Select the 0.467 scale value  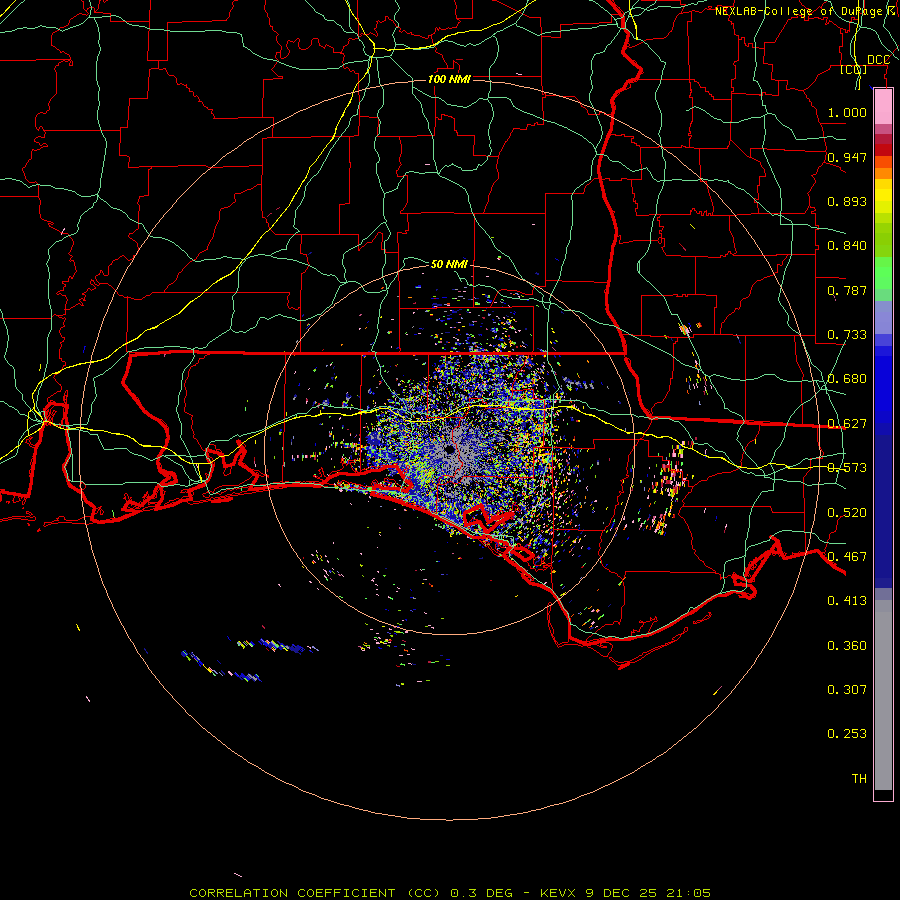tap(847, 557)
